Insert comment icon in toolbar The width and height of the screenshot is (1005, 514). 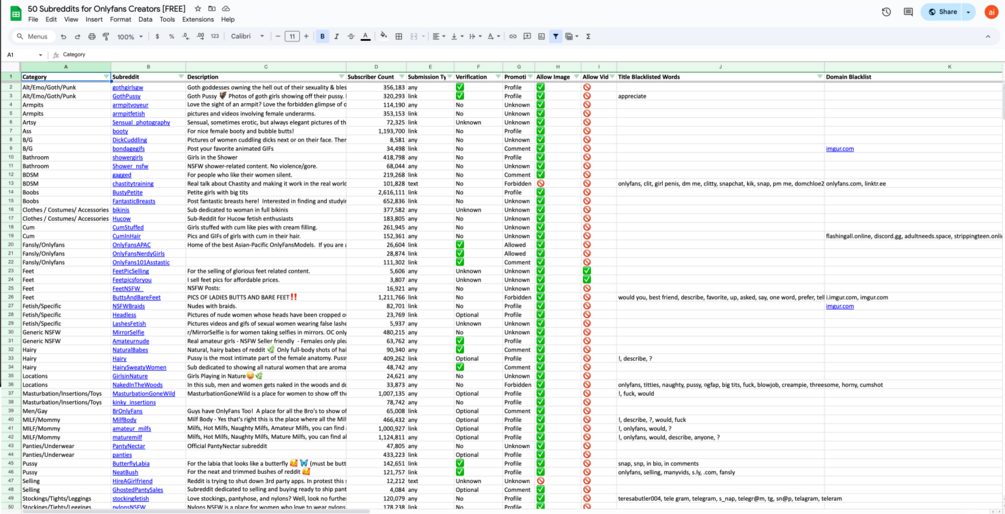(x=527, y=37)
